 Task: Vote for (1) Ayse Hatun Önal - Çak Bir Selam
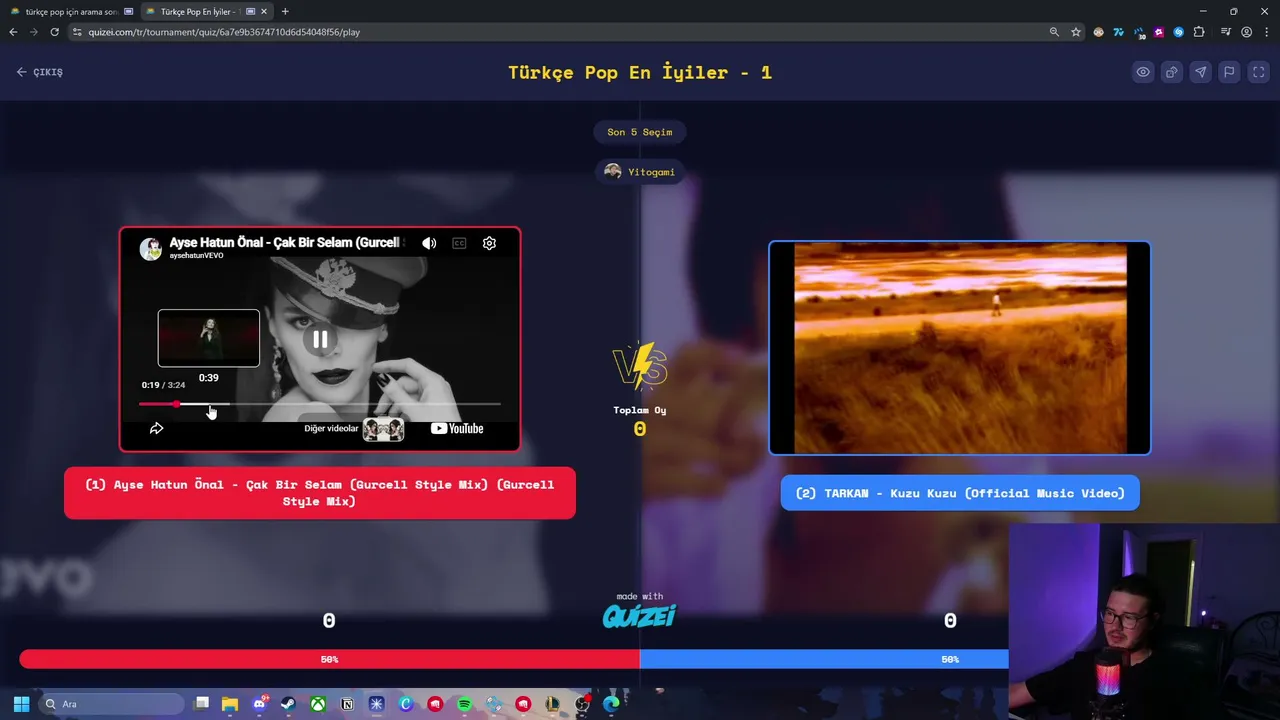point(320,493)
